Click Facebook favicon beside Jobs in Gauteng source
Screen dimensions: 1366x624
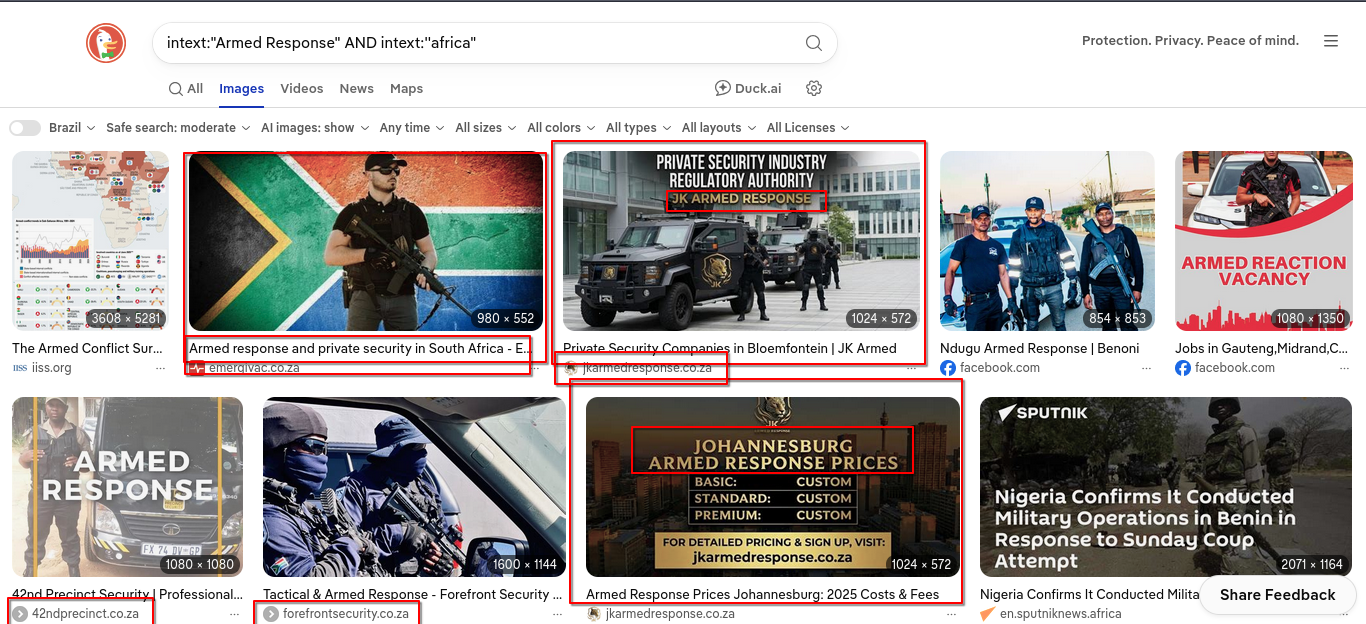pyautogui.click(x=1183, y=368)
